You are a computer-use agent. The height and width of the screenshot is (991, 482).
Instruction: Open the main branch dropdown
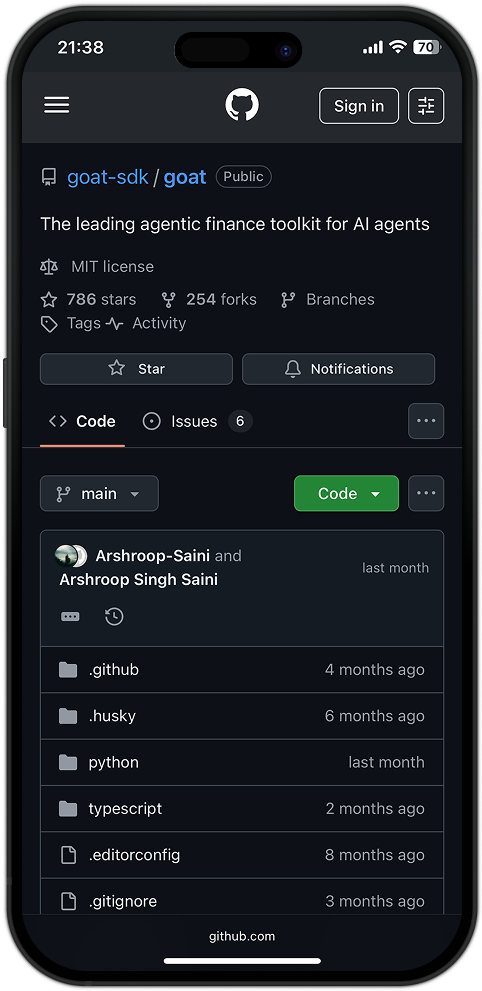[99, 494]
